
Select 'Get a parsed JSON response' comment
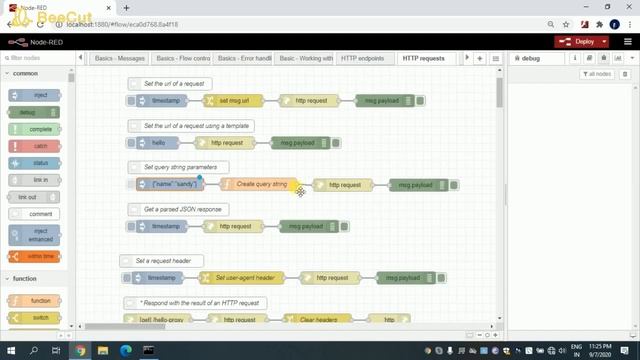tap(178, 209)
